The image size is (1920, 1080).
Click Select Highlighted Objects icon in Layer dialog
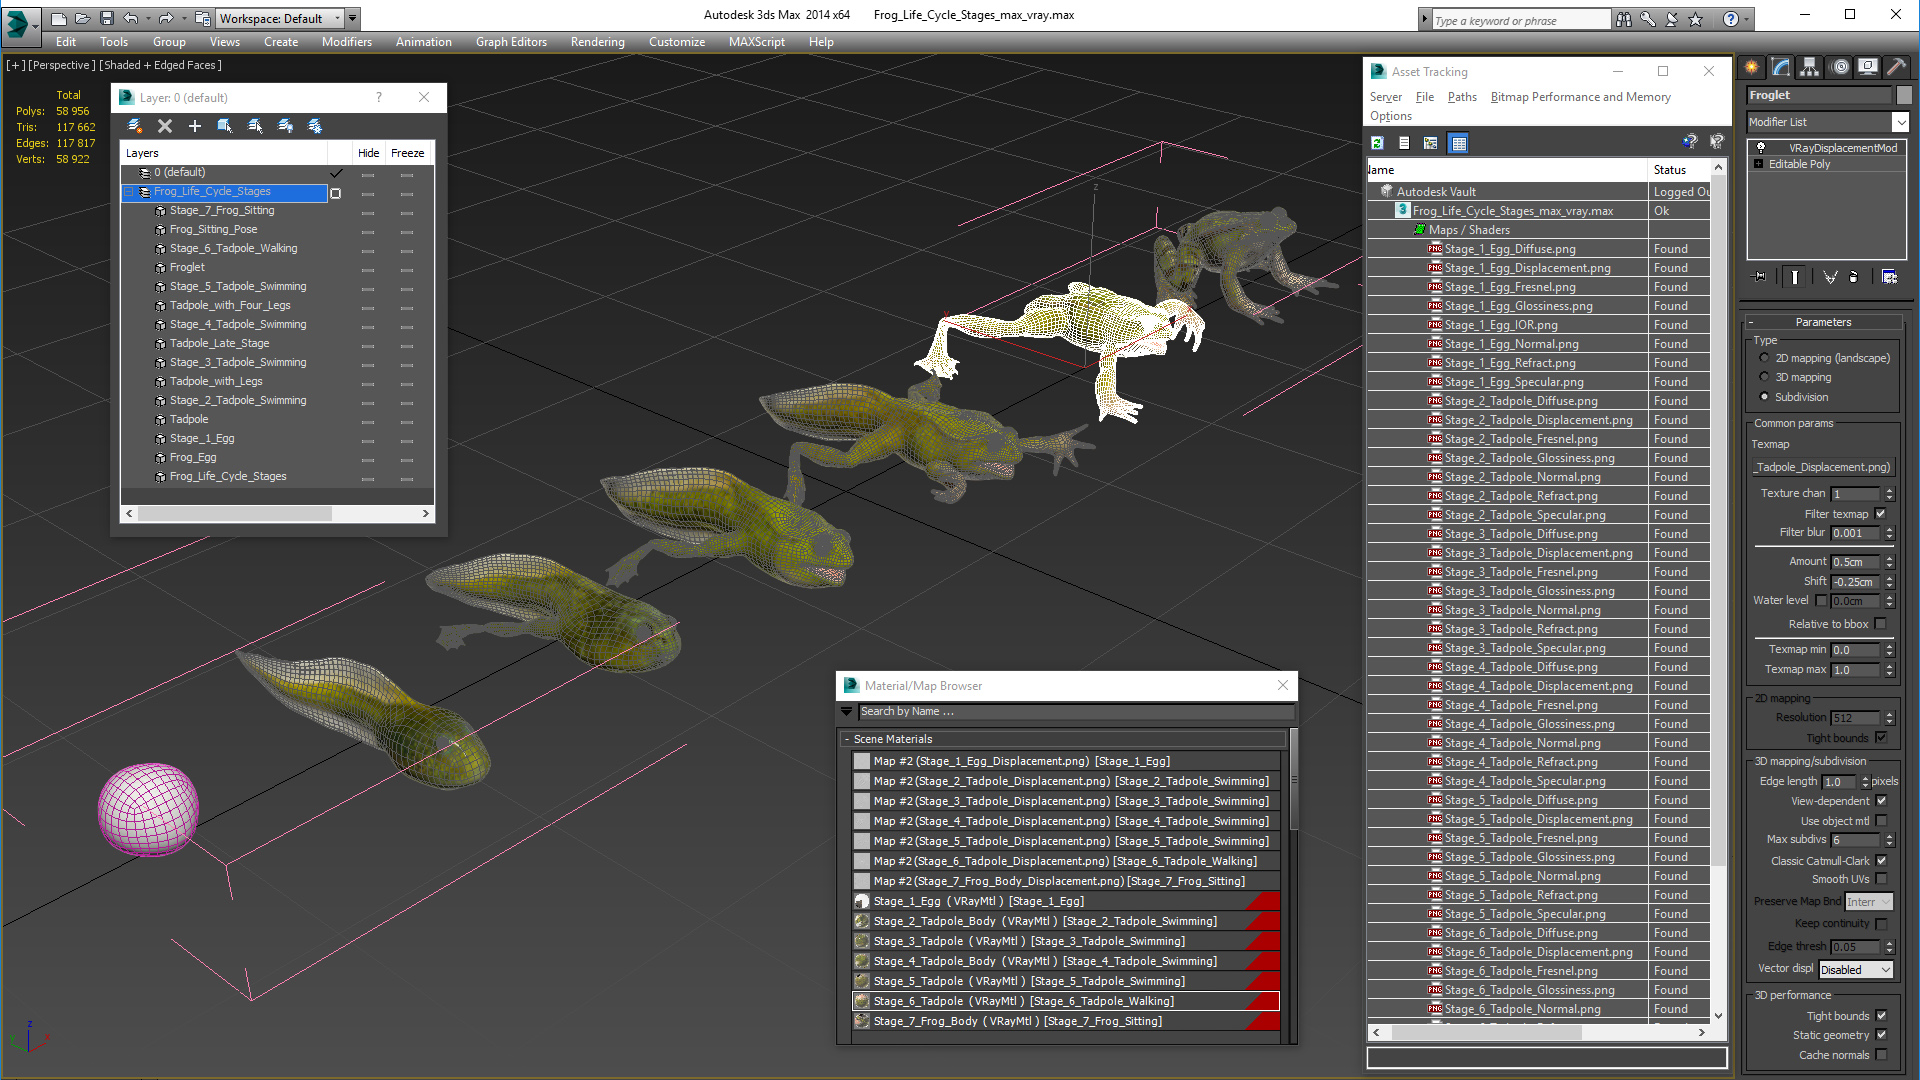tap(225, 126)
